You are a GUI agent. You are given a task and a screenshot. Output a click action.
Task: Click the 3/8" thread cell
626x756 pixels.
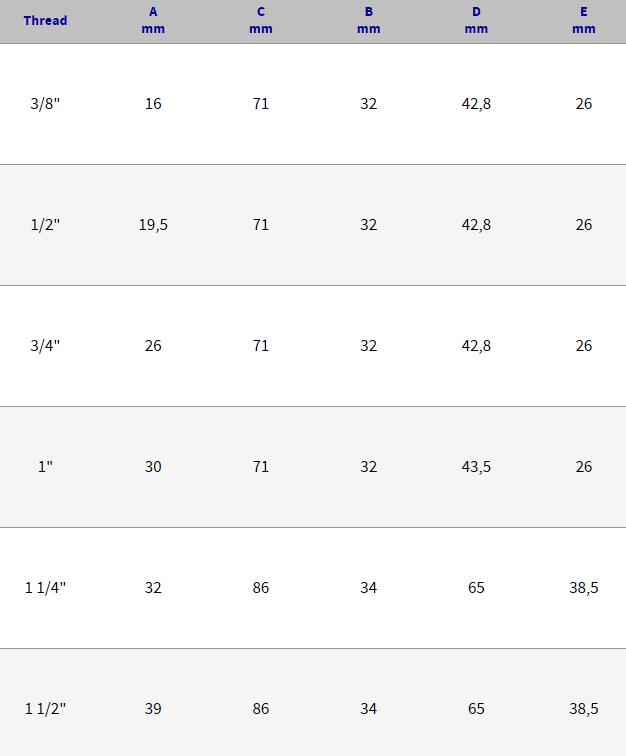(x=45, y=104)
